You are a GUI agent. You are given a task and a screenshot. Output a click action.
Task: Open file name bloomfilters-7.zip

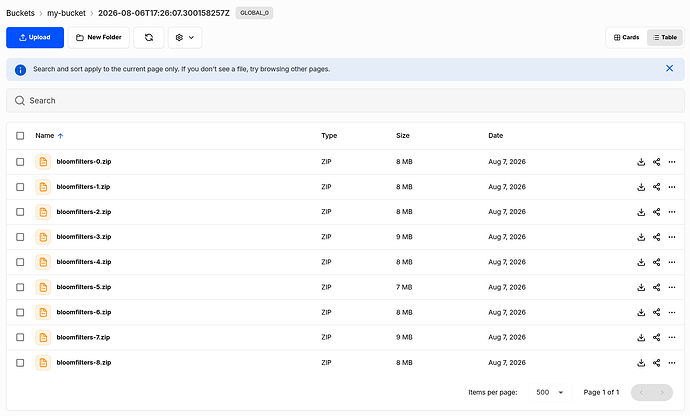click(x=83, y=338)
